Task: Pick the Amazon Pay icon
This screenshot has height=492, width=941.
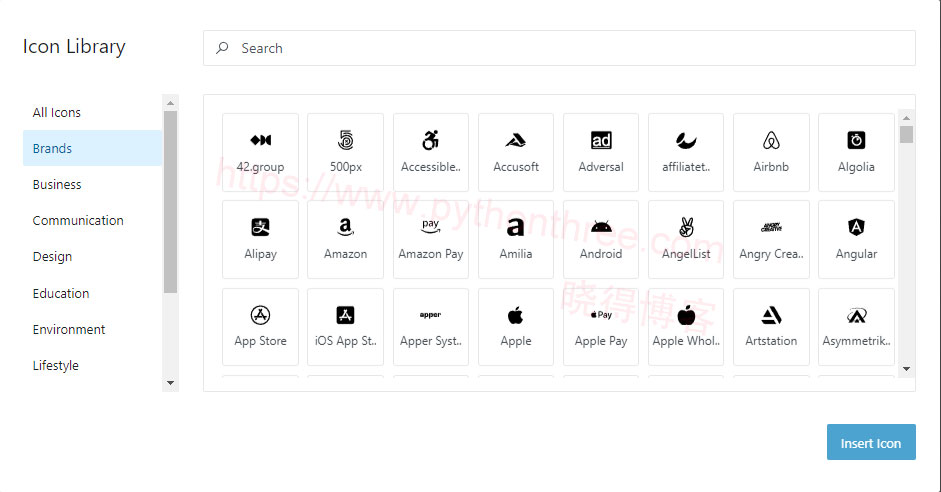Action: pos(430,239)
